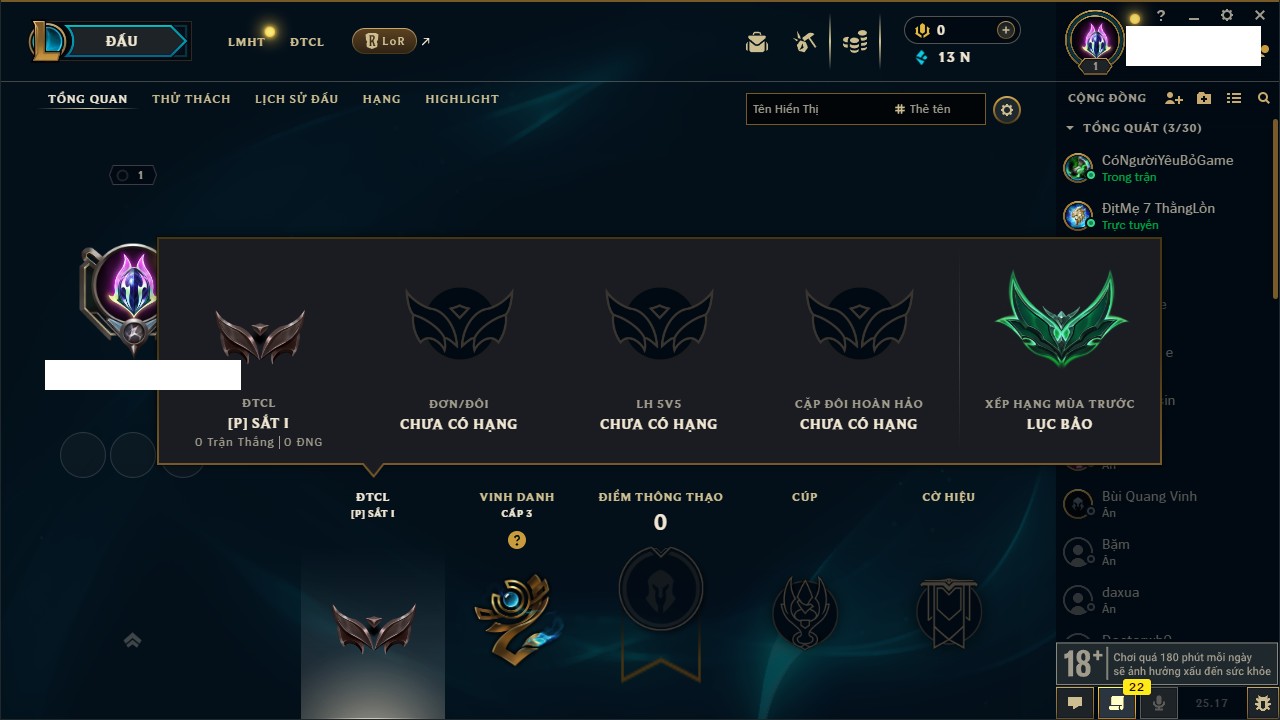Open the LoR game link
Viewport: 1280px width, 720px height.
click(x=384, y=41)
